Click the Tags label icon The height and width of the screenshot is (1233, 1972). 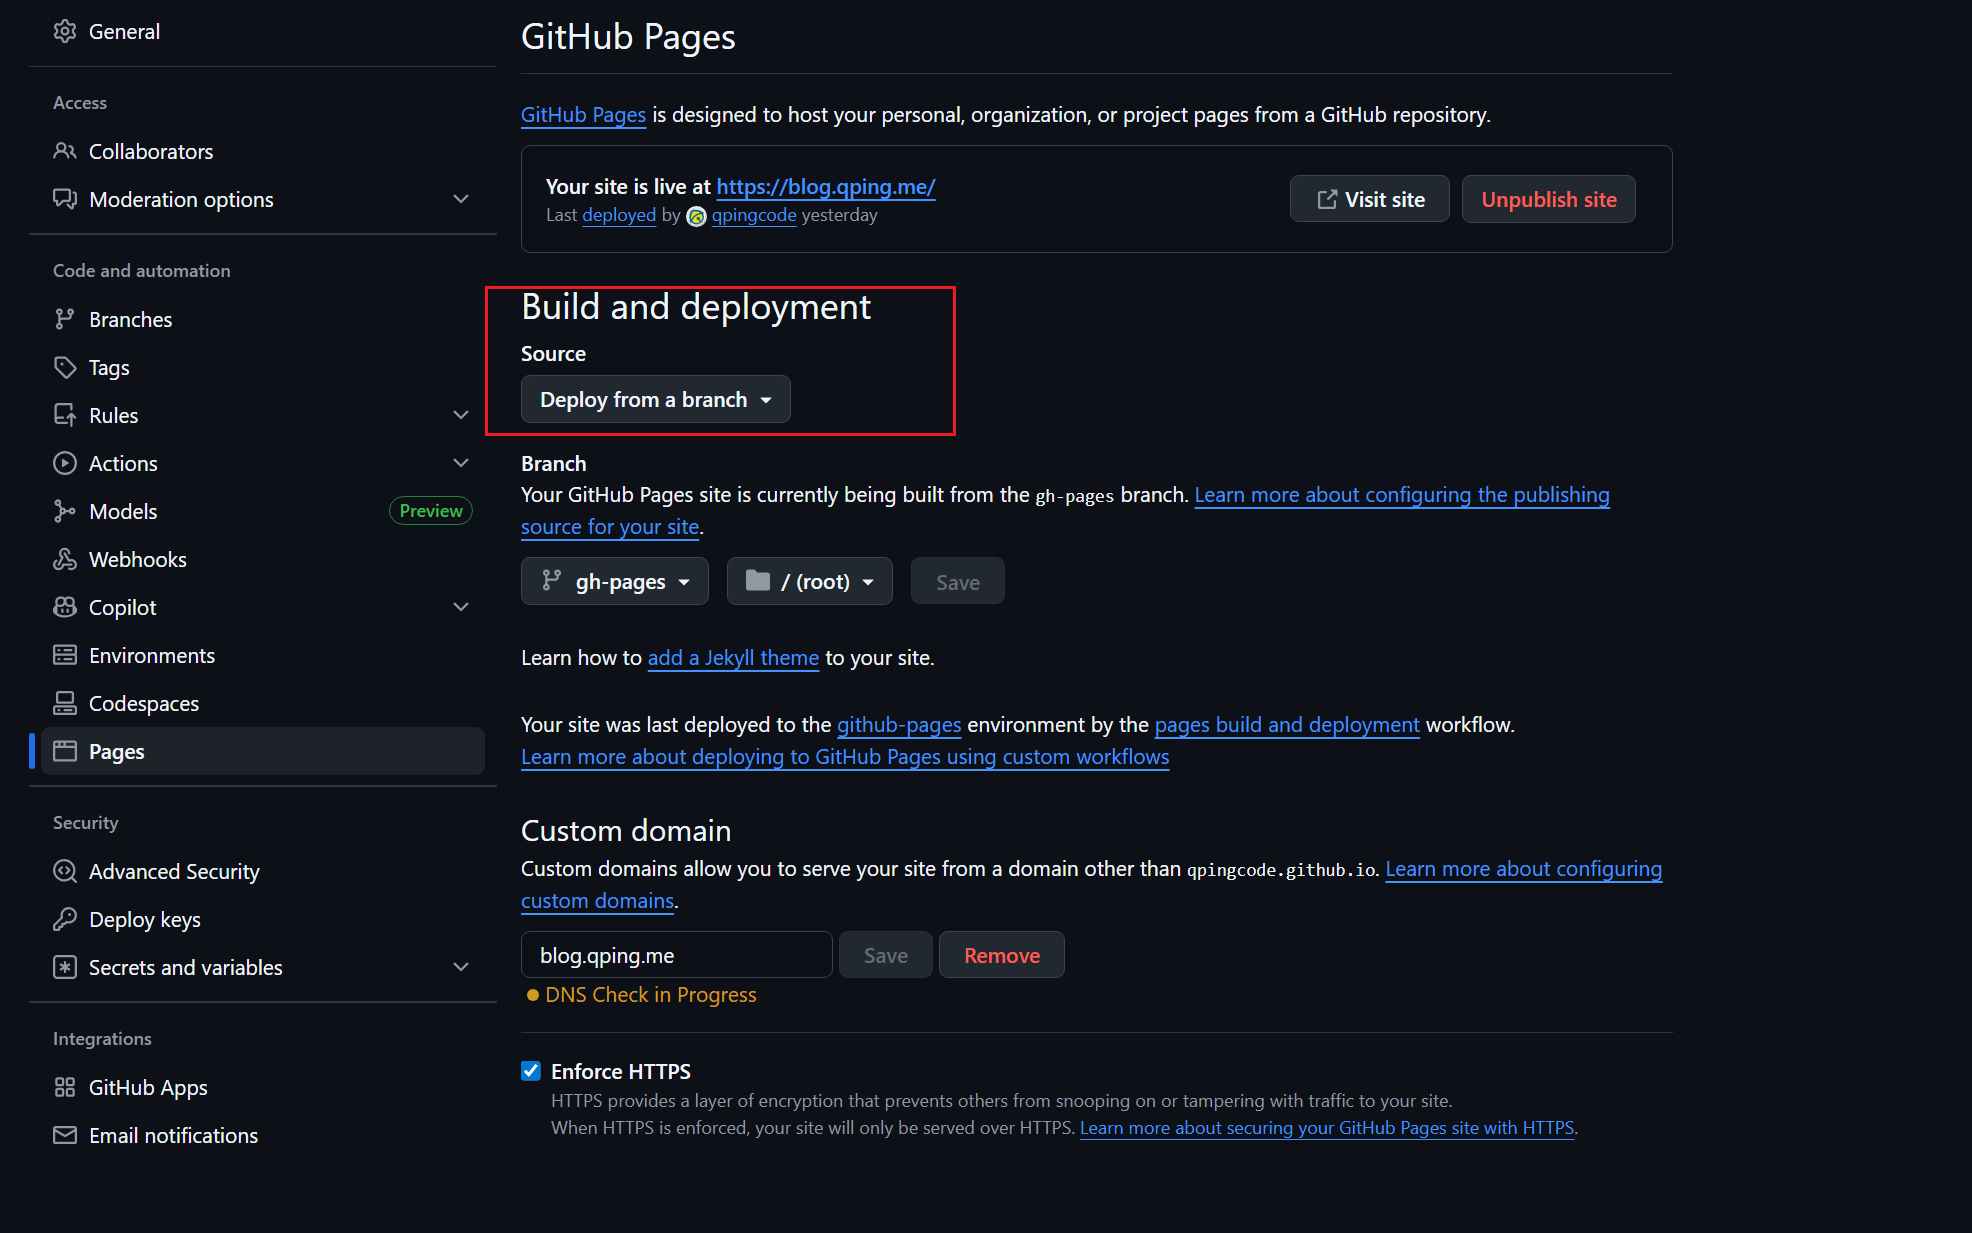65,367
